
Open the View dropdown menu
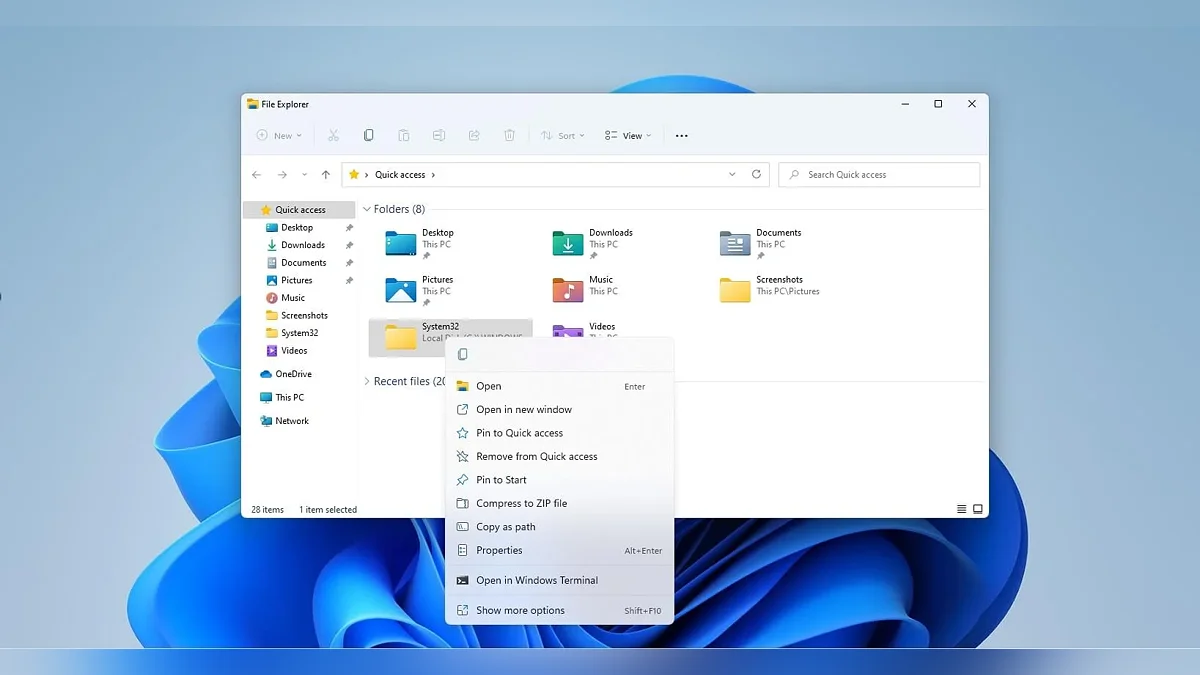click(628, 135)
